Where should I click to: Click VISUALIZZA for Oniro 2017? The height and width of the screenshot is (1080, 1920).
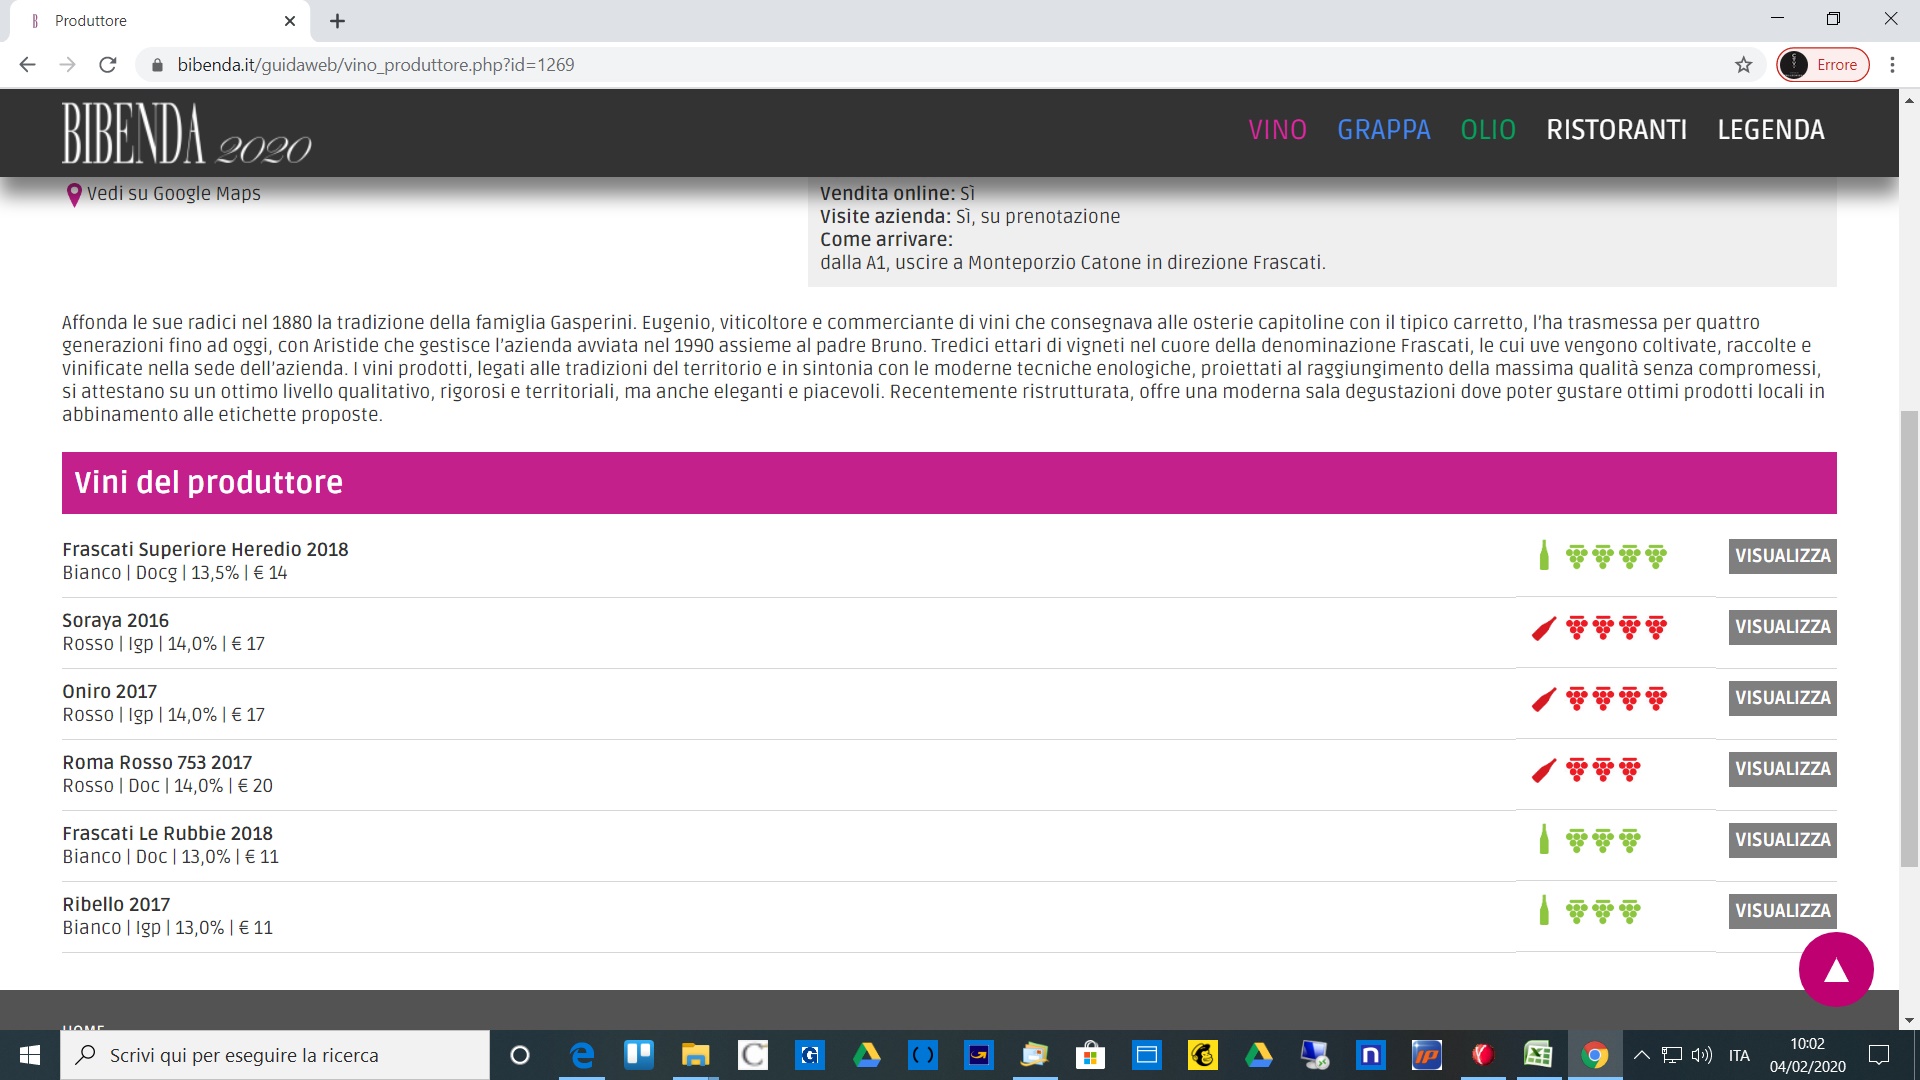click(1782, 698)
